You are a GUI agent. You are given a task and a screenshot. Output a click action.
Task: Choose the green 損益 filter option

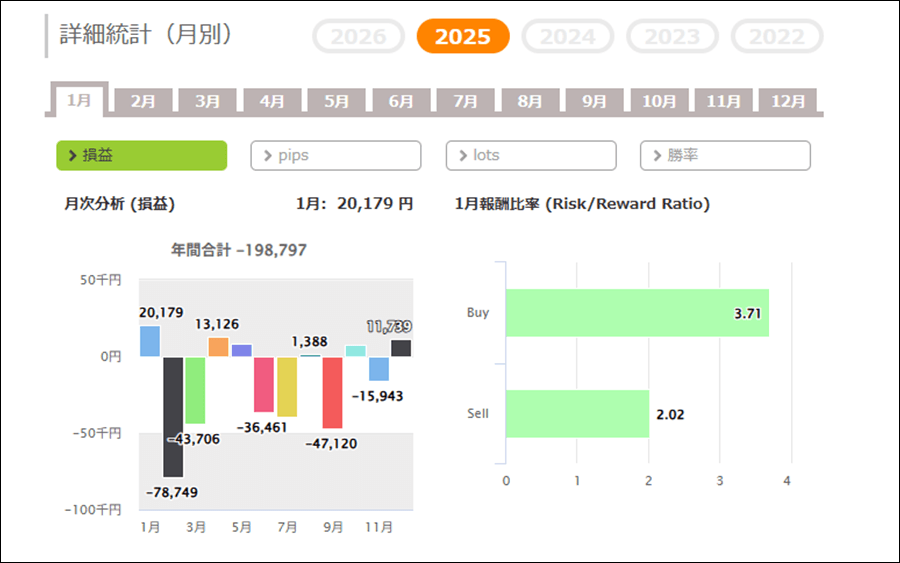click(x=141, y=156)
